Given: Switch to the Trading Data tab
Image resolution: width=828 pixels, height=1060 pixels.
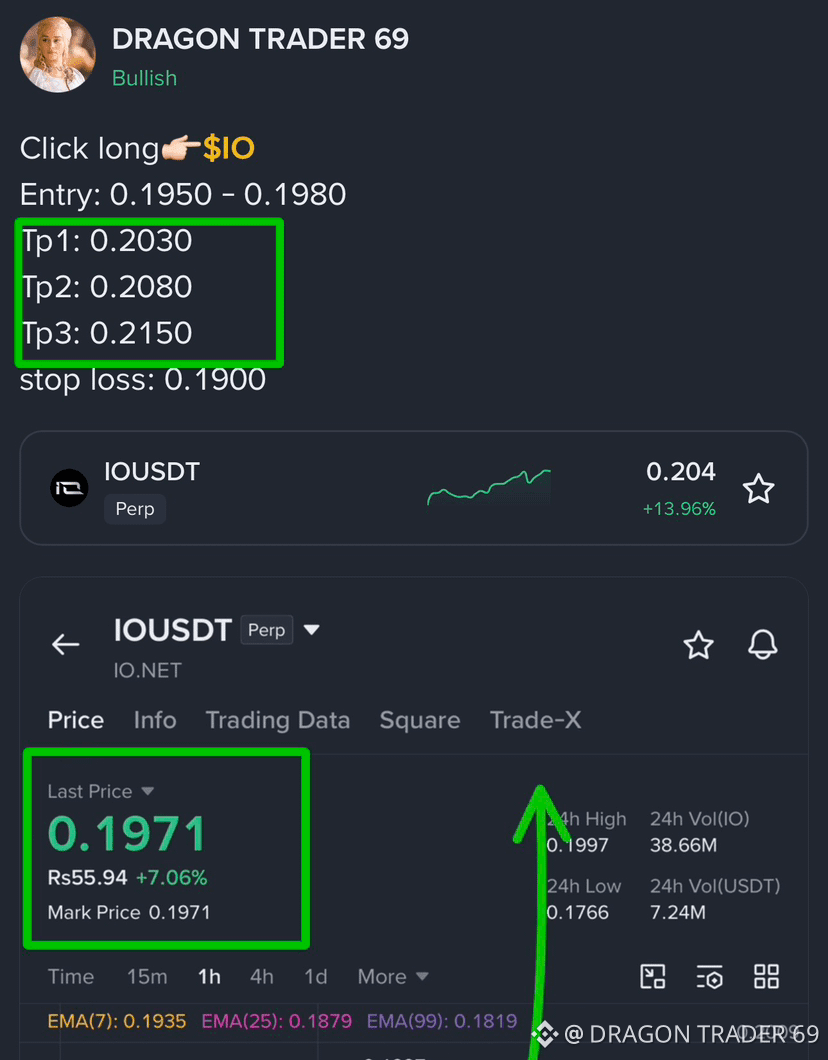Looking at the screenshot, I should click(x=278, y=721).
